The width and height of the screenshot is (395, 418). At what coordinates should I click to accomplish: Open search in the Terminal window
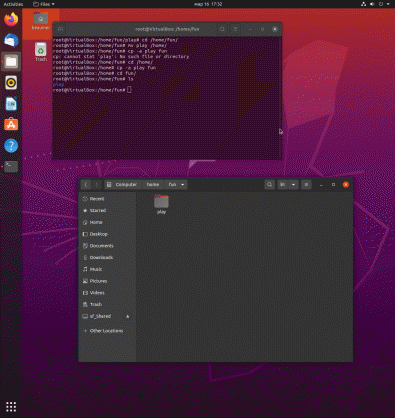click(222, 29)
